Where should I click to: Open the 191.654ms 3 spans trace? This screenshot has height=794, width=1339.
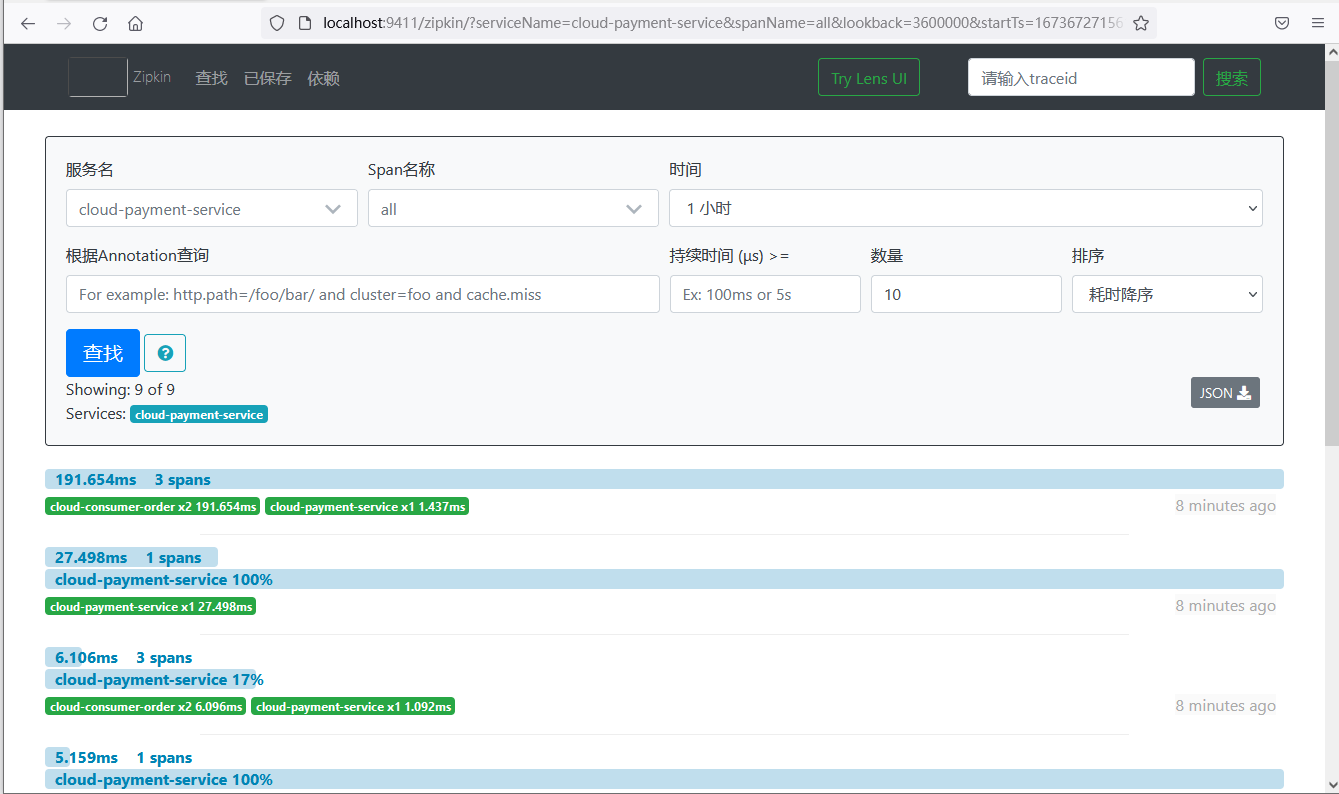click(664, 479)
